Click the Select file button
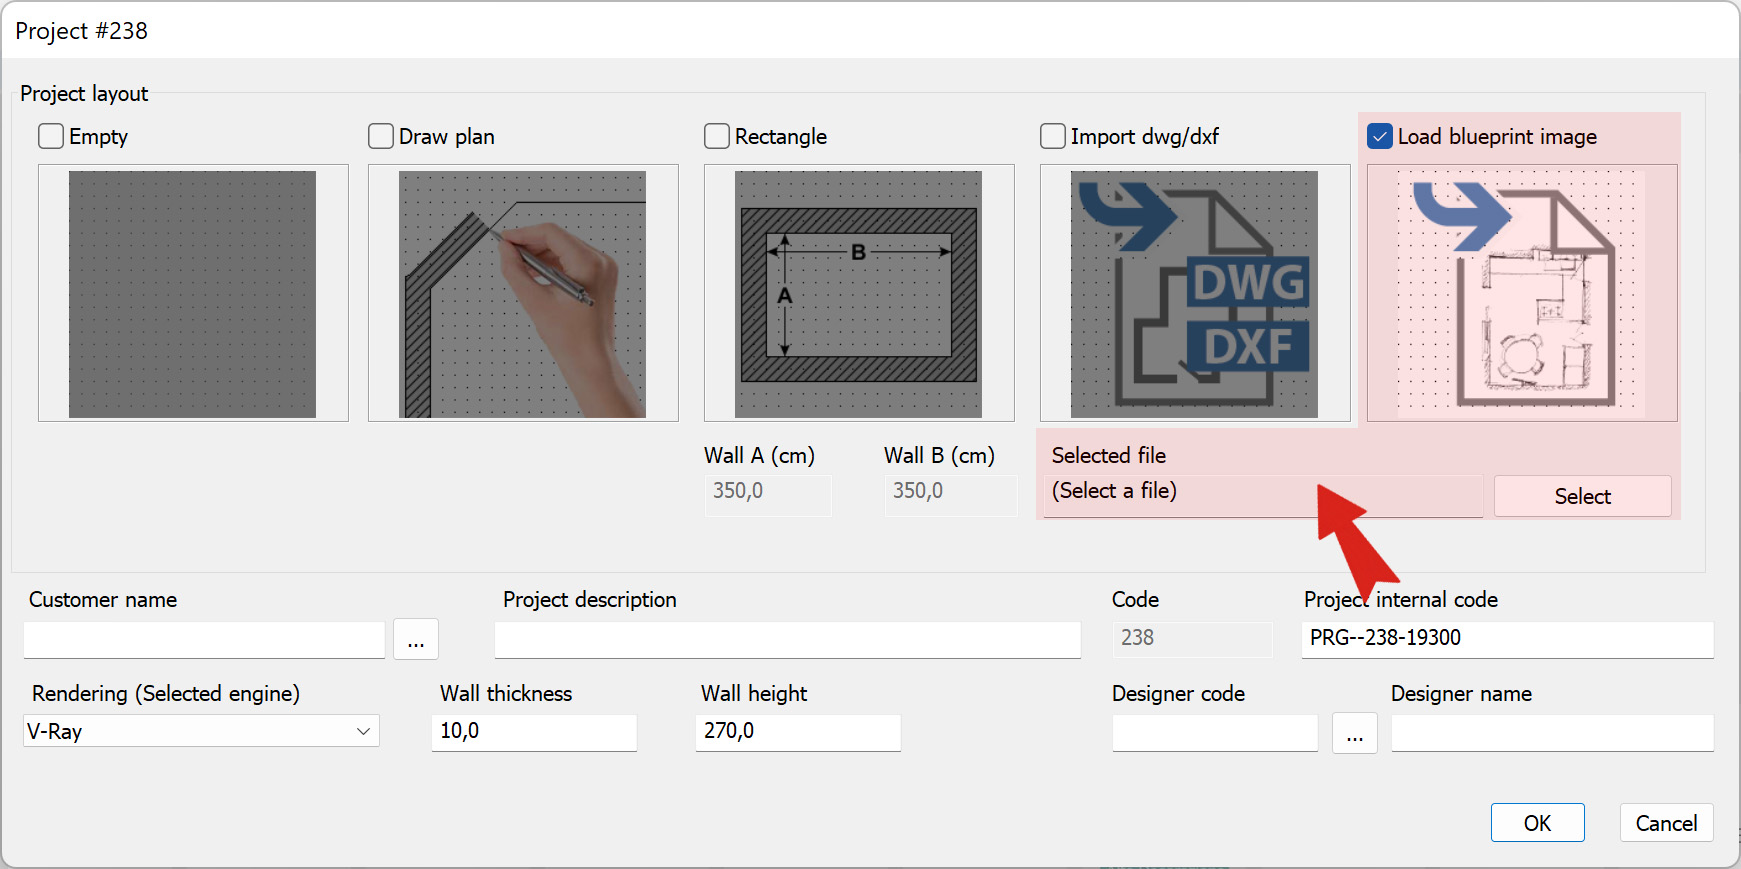 tap(1583, 496)
